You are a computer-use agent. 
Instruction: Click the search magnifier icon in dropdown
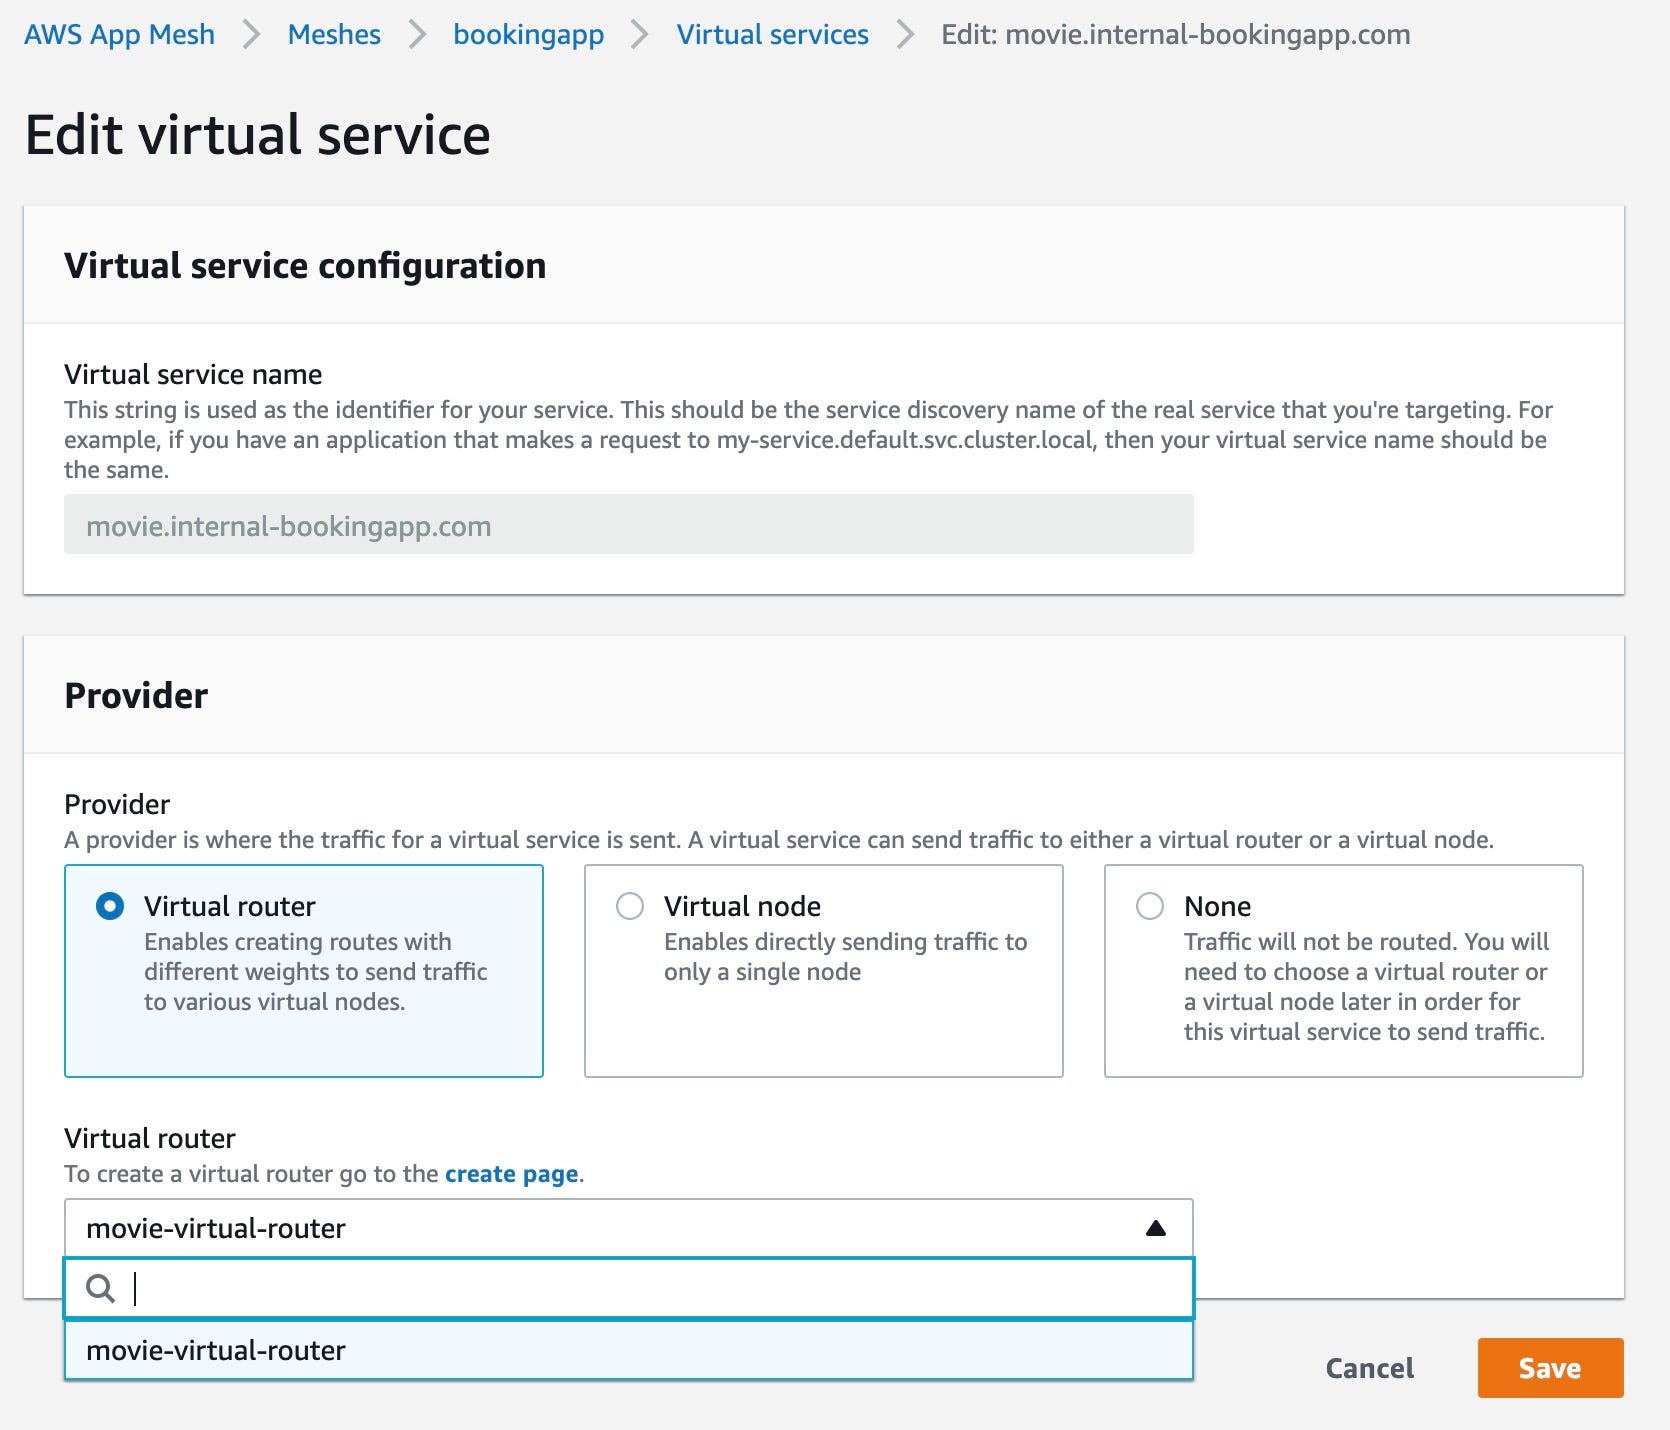point(100,1288)
